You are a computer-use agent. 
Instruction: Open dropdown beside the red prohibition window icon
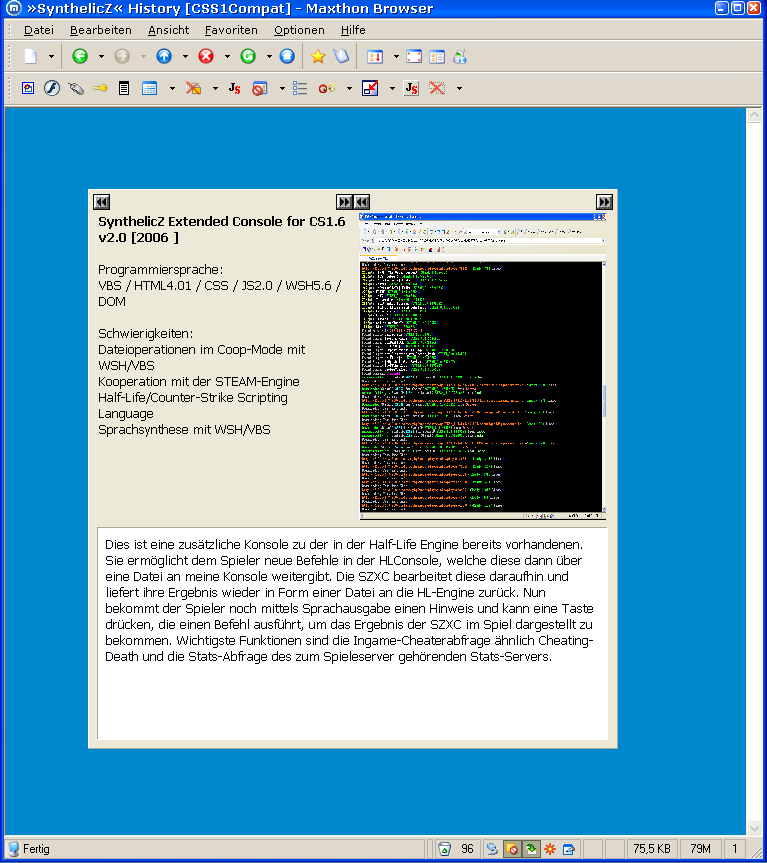coord(282,88)
